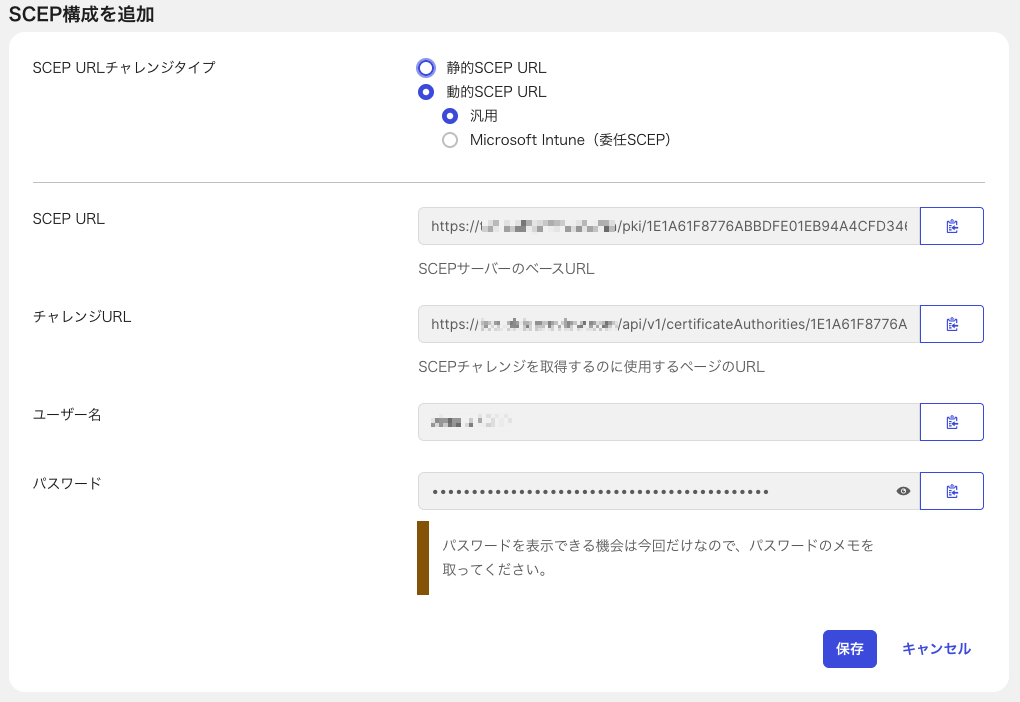
Task: Reveal the password with the eye icon
Action: pos(903,491)
